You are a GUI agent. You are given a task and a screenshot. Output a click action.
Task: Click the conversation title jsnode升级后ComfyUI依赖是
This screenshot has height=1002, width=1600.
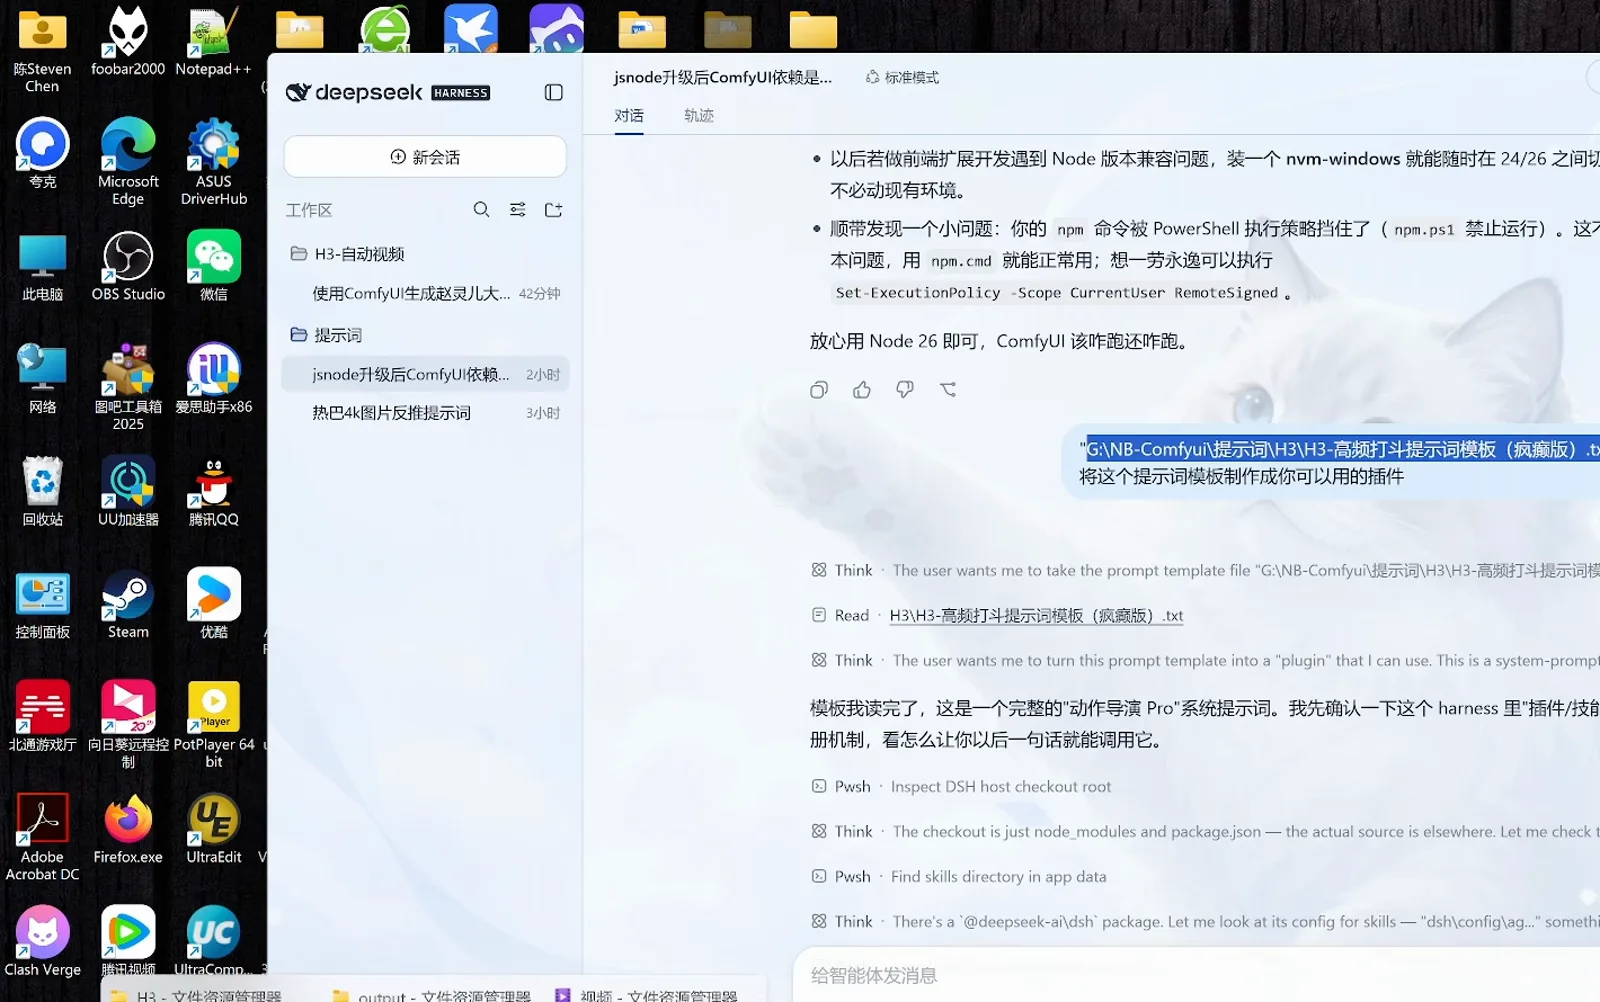[722, 77]
